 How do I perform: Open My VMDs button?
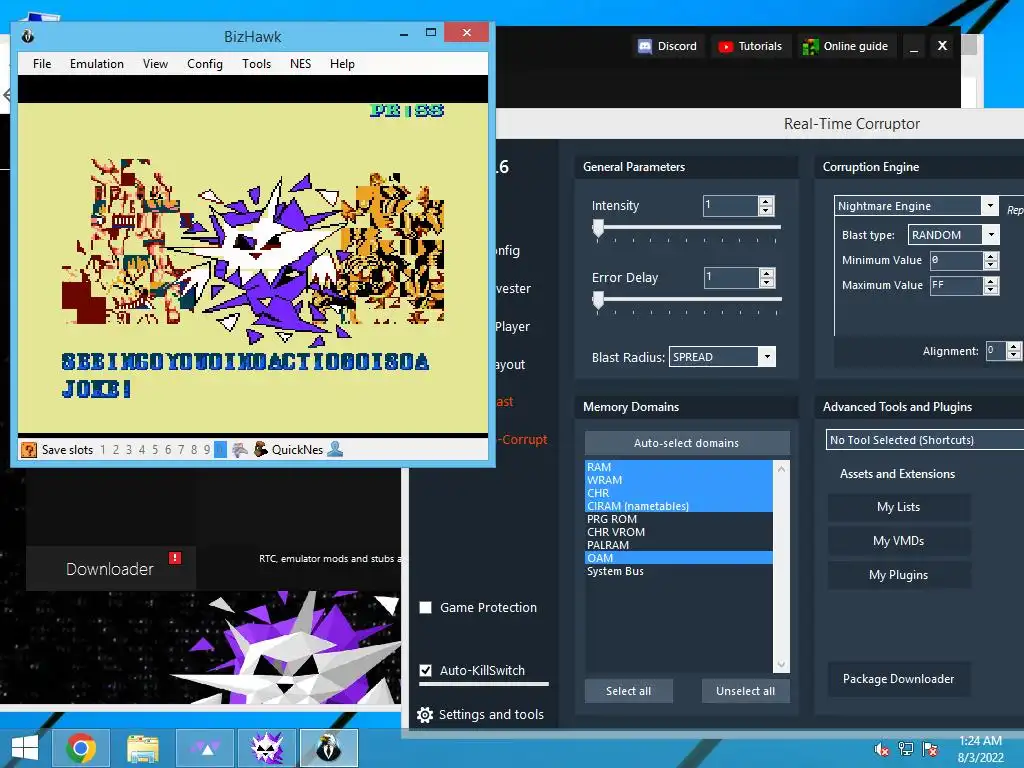tap(899, 541)
